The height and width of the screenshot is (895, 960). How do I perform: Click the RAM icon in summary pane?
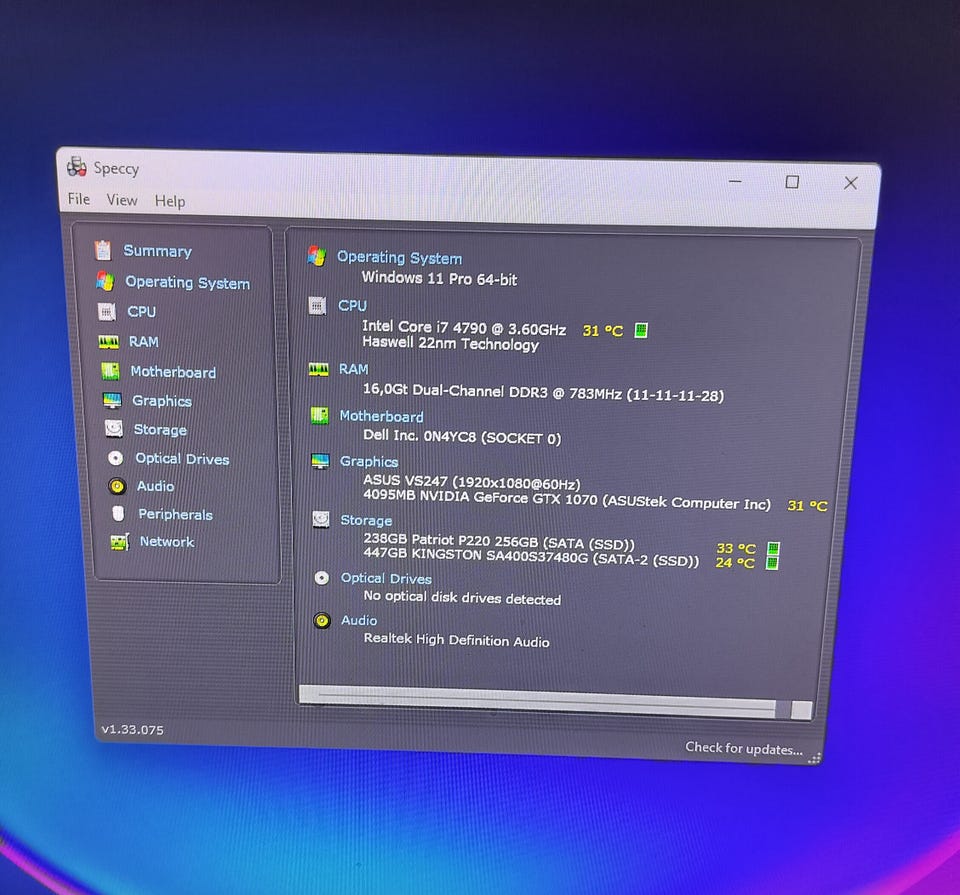[x=318, y=369]
